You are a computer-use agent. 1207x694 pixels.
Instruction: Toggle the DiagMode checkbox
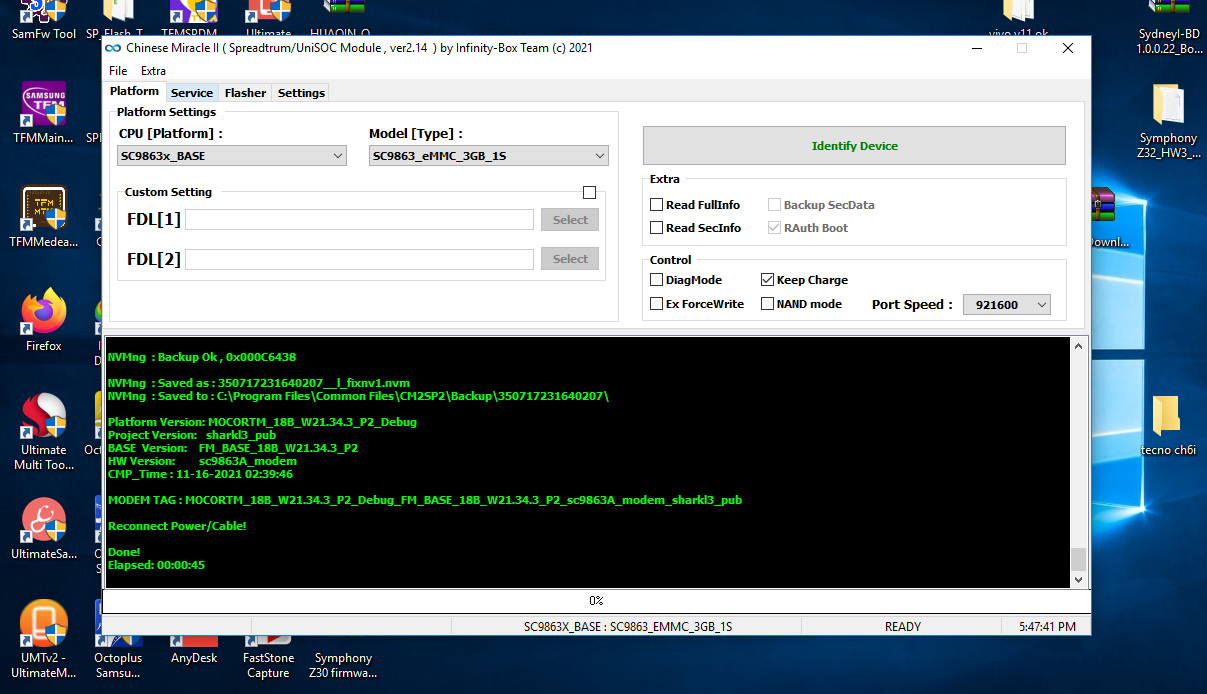657,280
